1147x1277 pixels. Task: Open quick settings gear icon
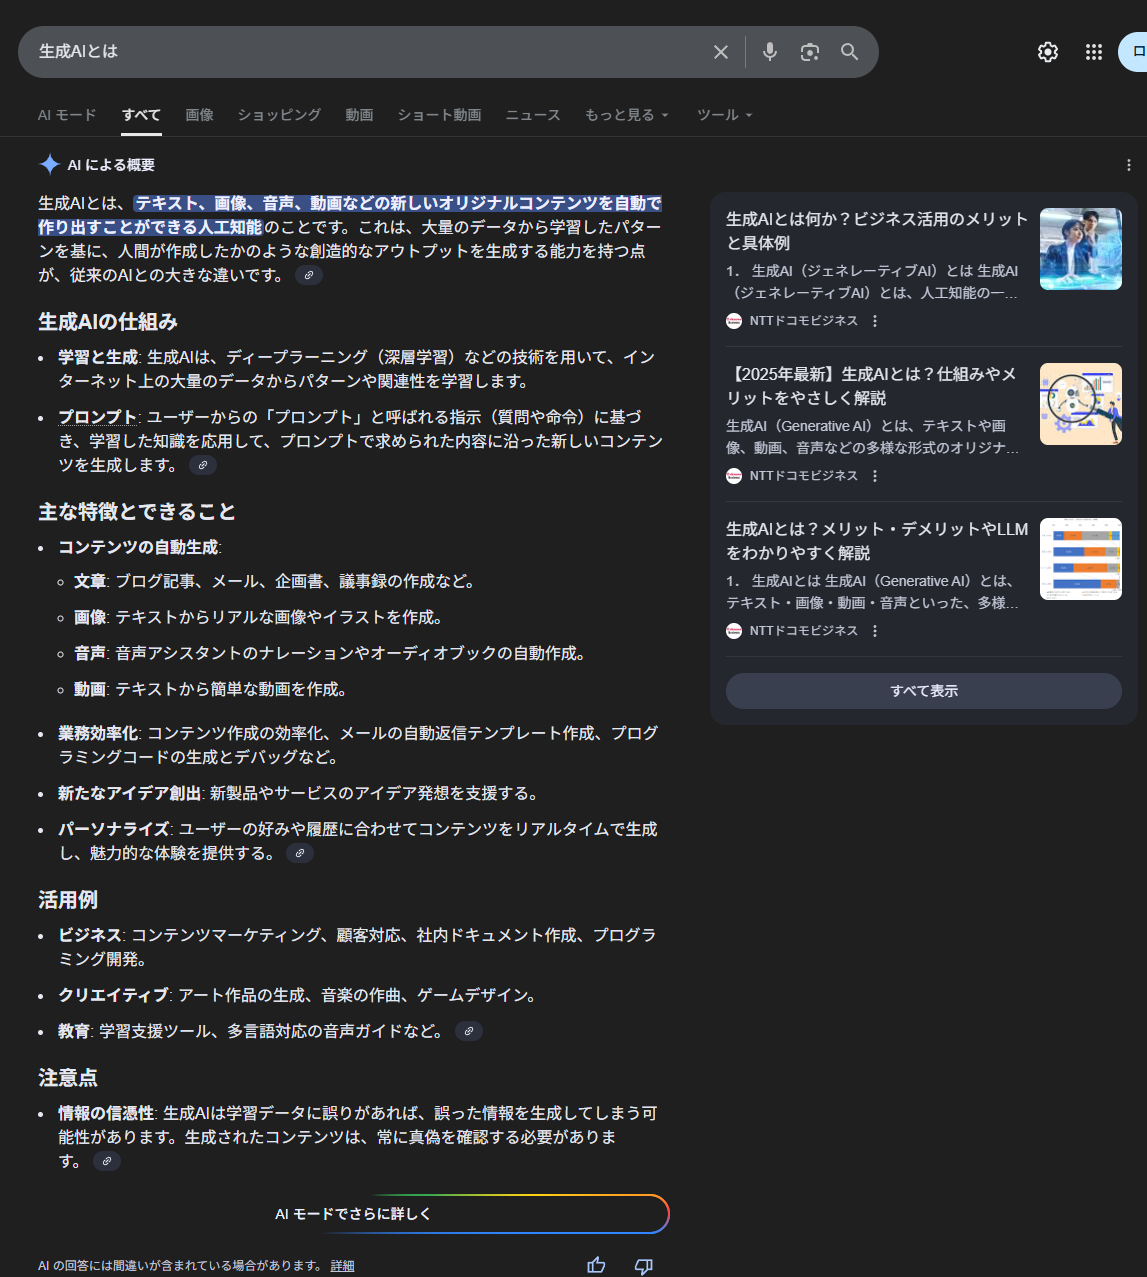coord(1047,52)
